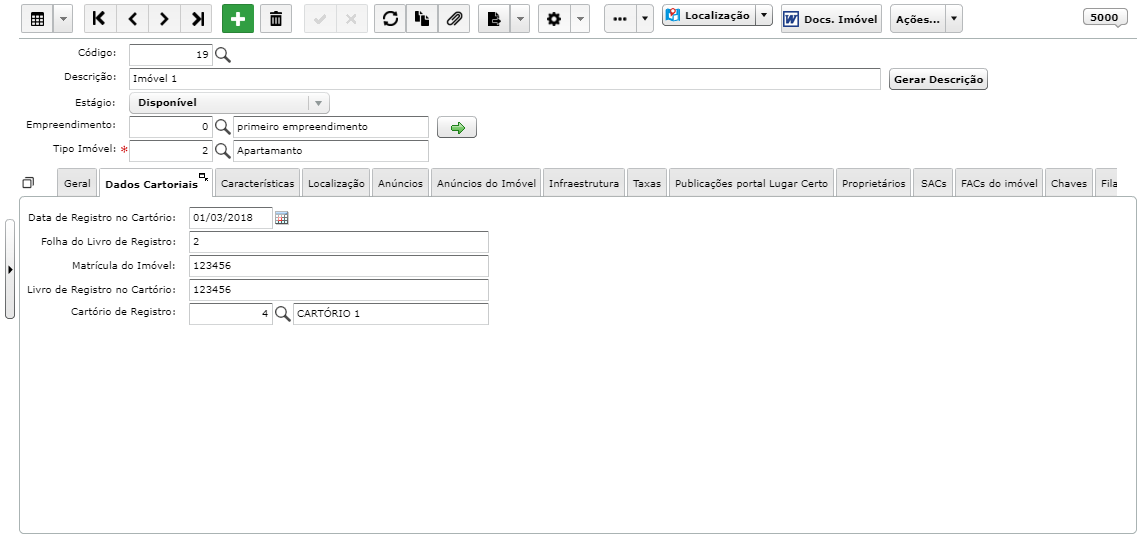
Task: Open the Localização tab
Action: tap(336, 183)
